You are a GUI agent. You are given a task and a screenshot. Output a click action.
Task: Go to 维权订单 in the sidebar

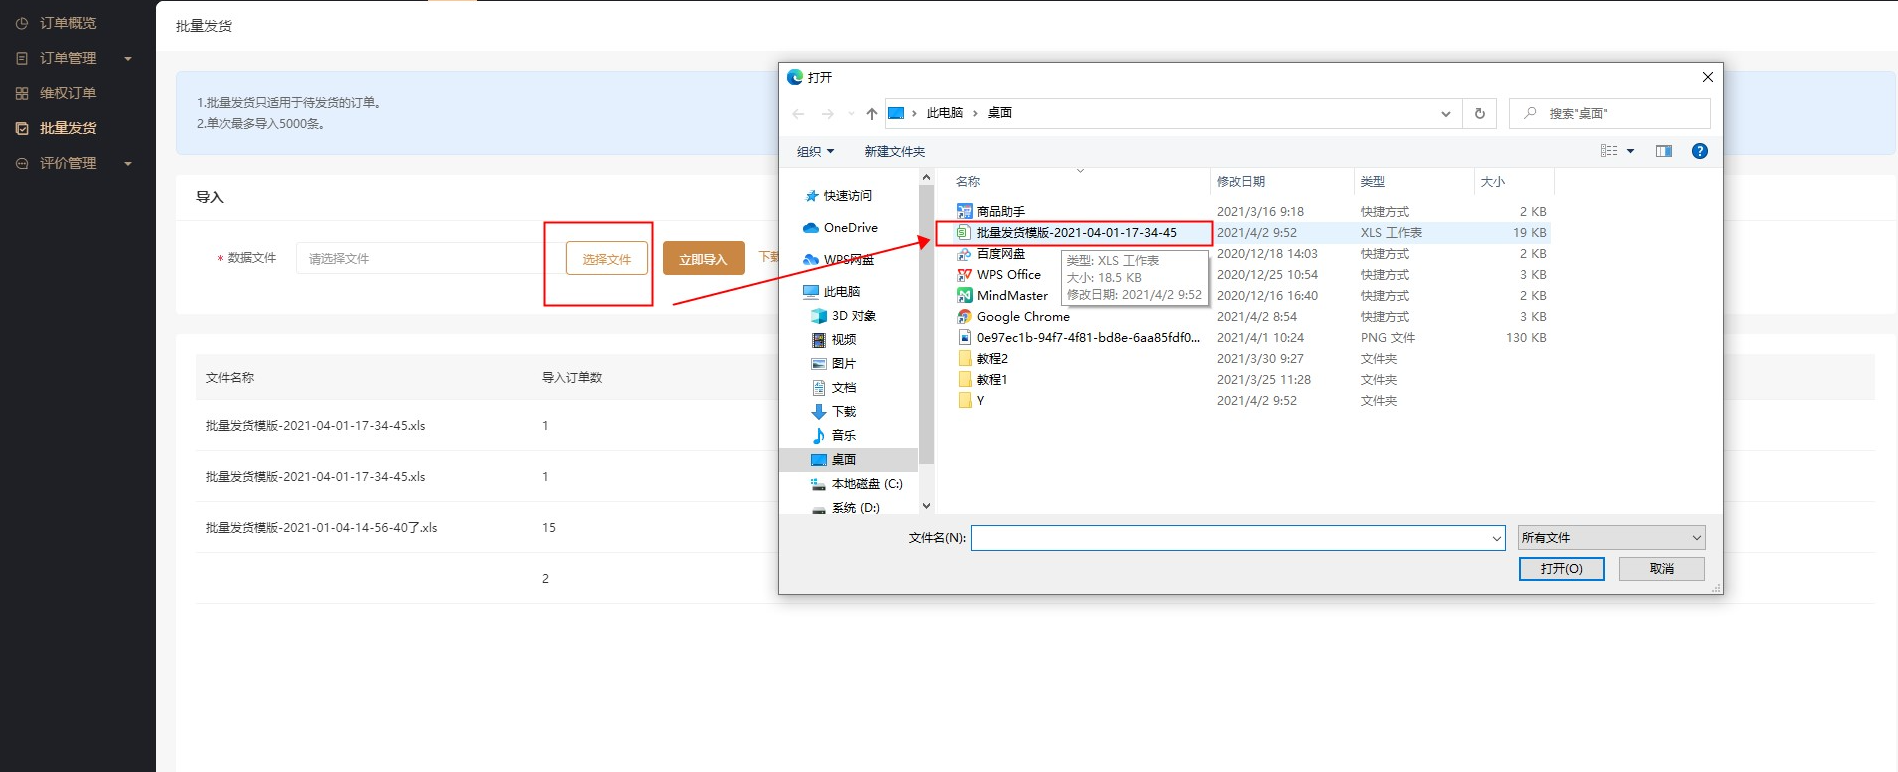pyautogui.click(x=68, y=93)
